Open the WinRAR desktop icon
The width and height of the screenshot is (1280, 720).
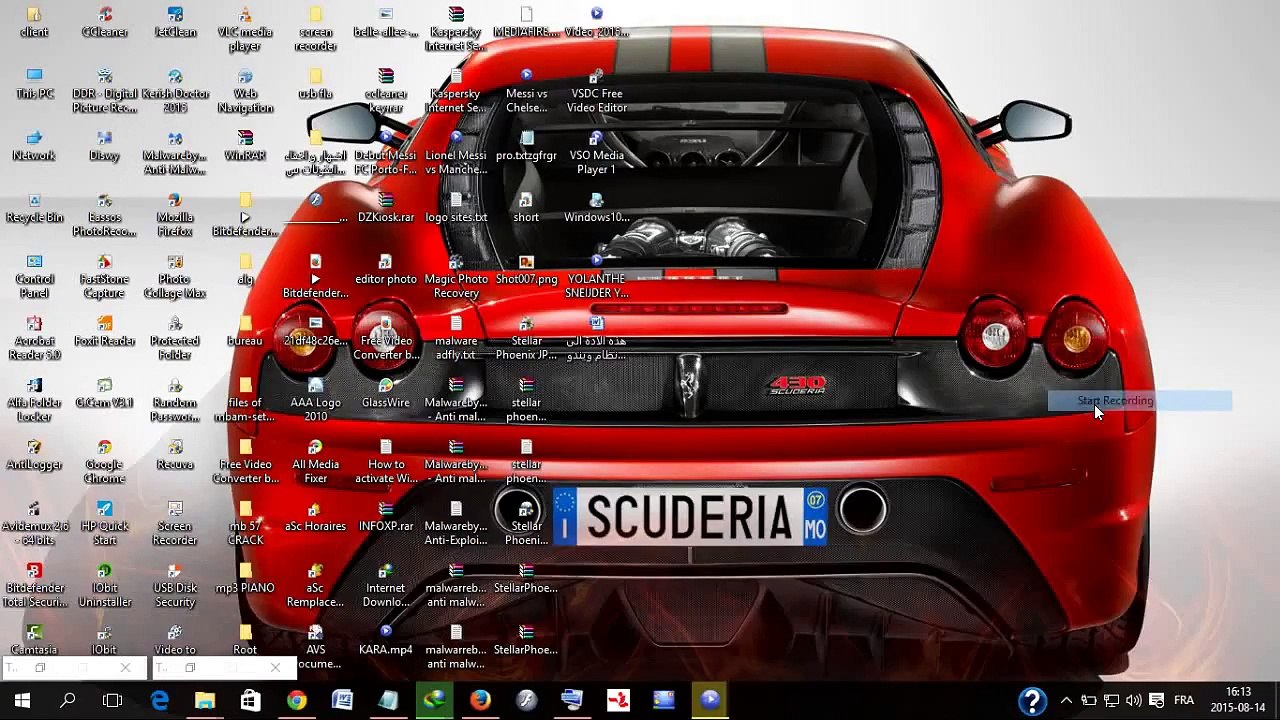[x=245, y=147]
